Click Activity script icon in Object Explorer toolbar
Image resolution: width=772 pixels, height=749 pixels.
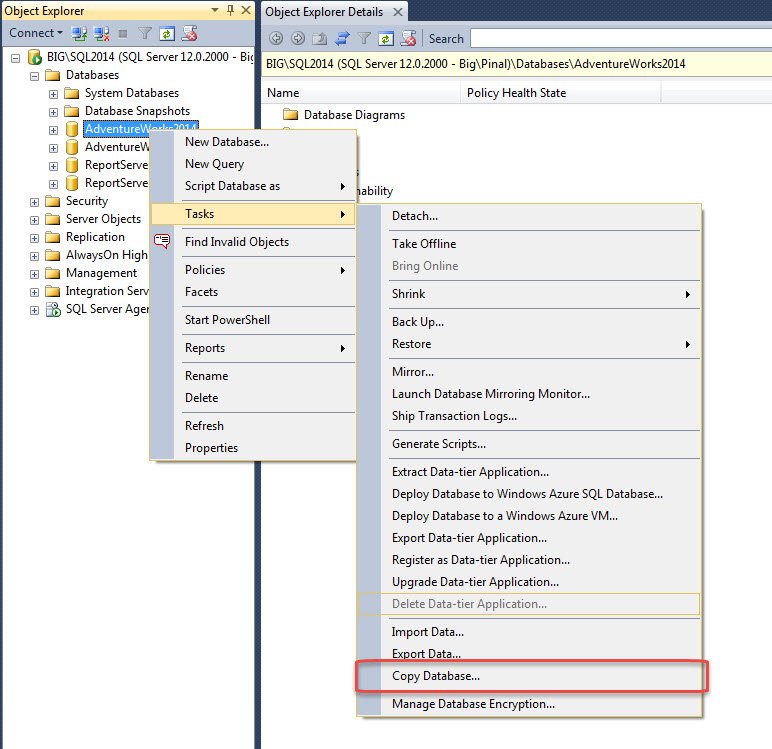[x=190, y=33]
